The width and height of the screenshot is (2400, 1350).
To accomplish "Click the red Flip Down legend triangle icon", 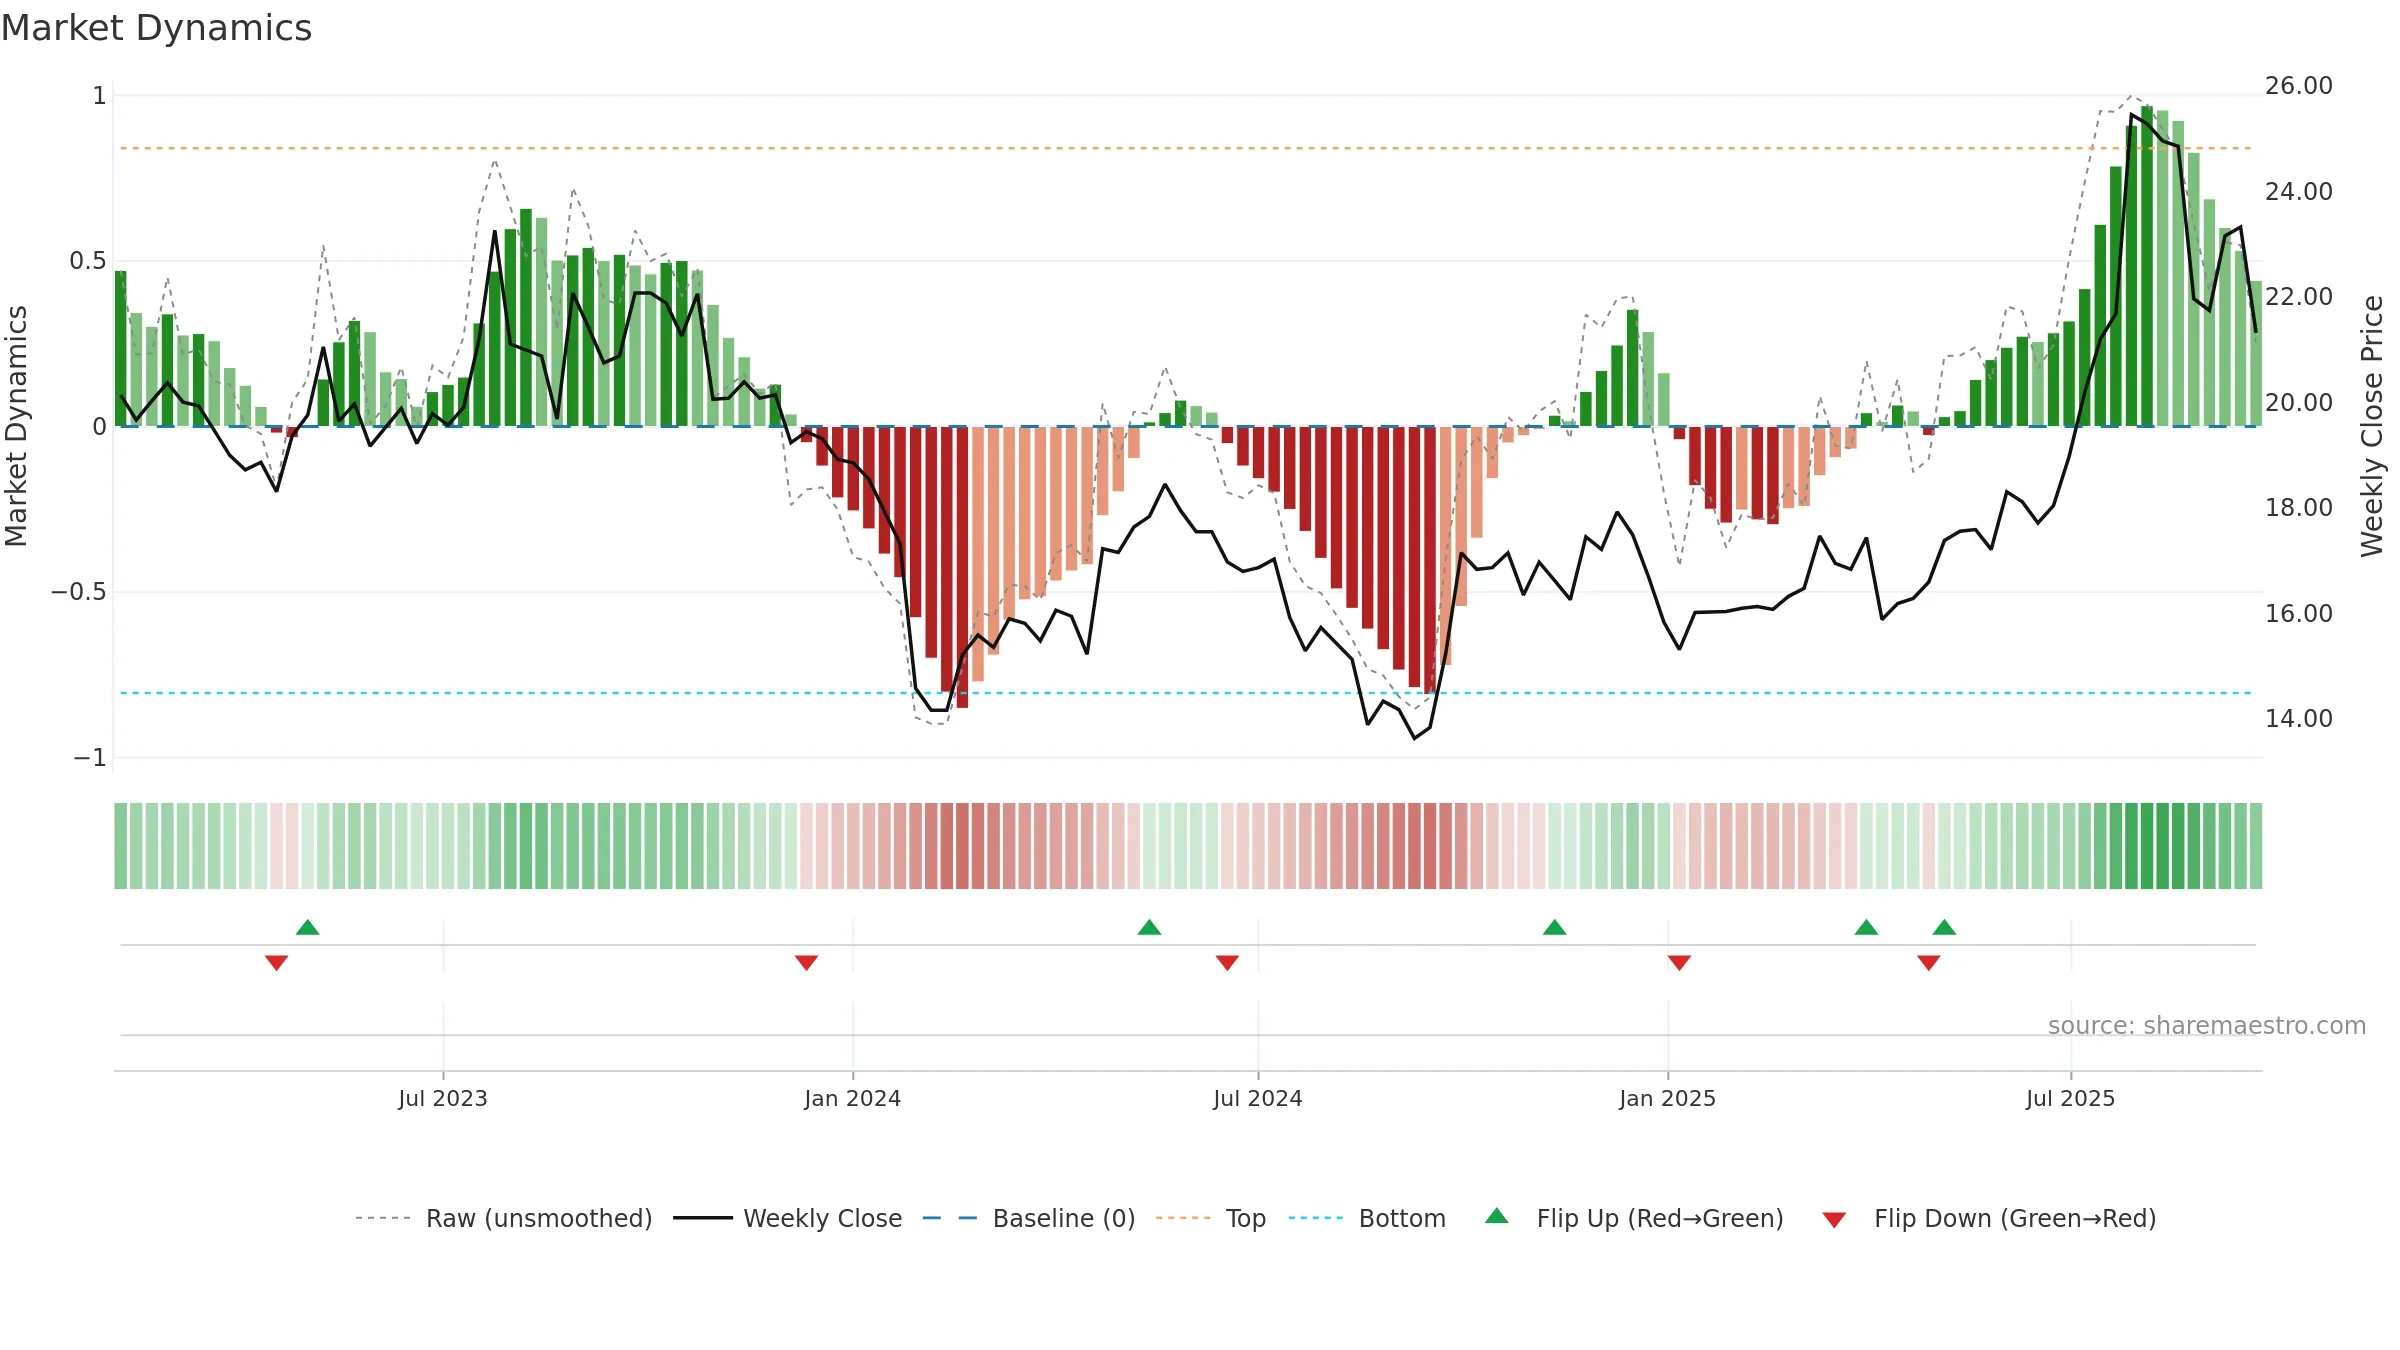I will [x=1834, y=1220].
